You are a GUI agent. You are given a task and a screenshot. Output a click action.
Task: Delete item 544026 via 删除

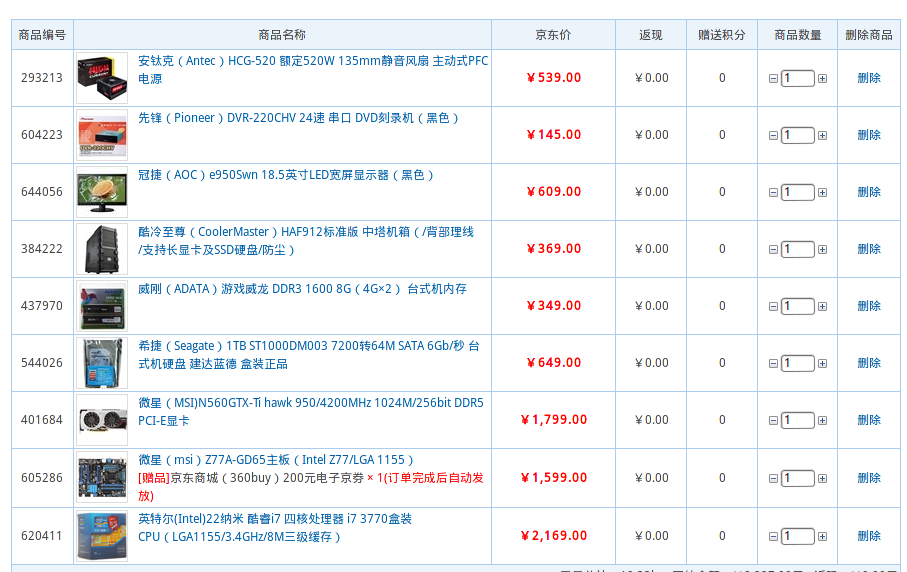tap(869, 363)
